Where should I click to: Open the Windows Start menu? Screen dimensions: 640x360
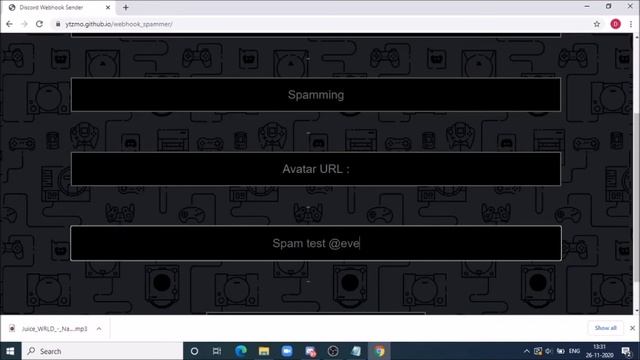pos(10,351)
